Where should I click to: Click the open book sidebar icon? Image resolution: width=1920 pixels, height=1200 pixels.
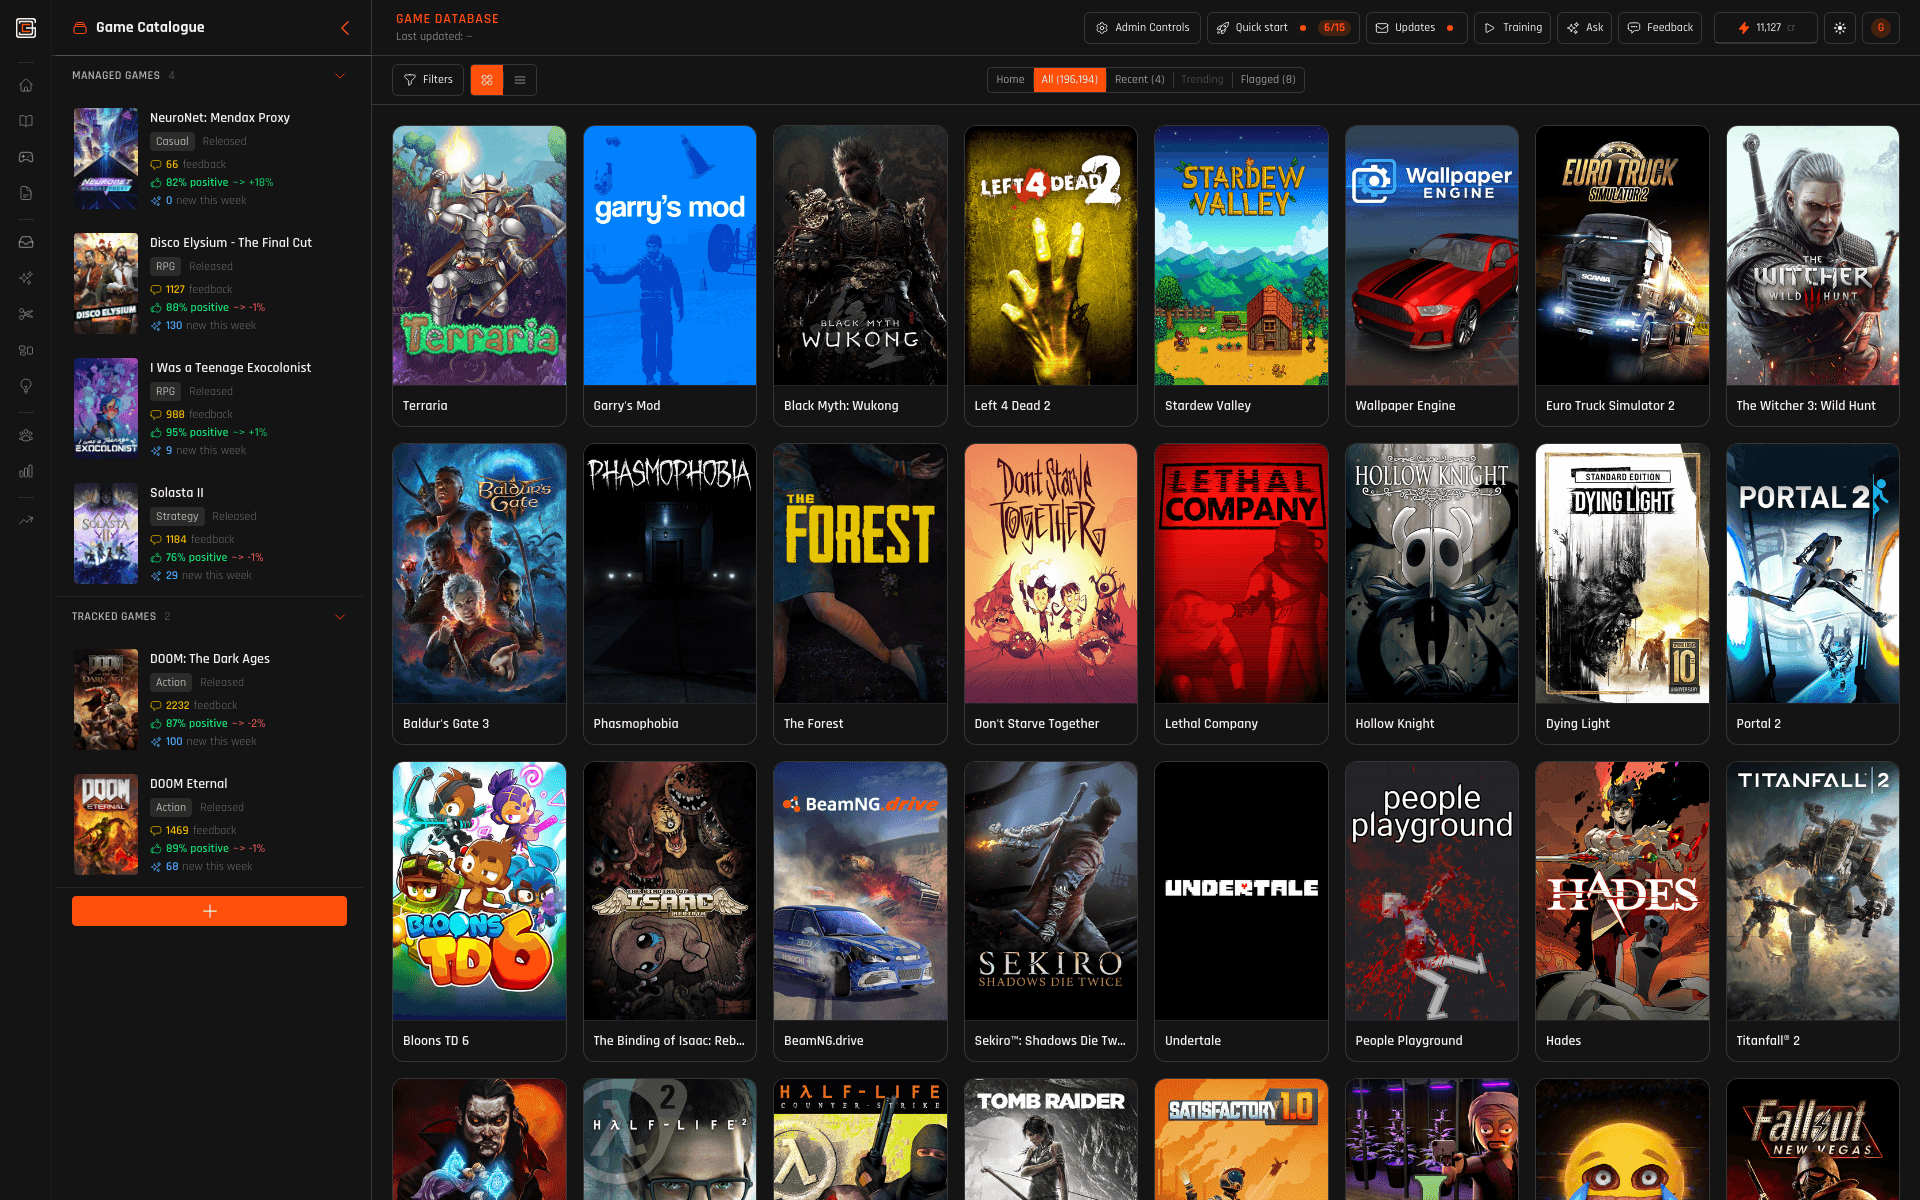(x=26, y=121)
